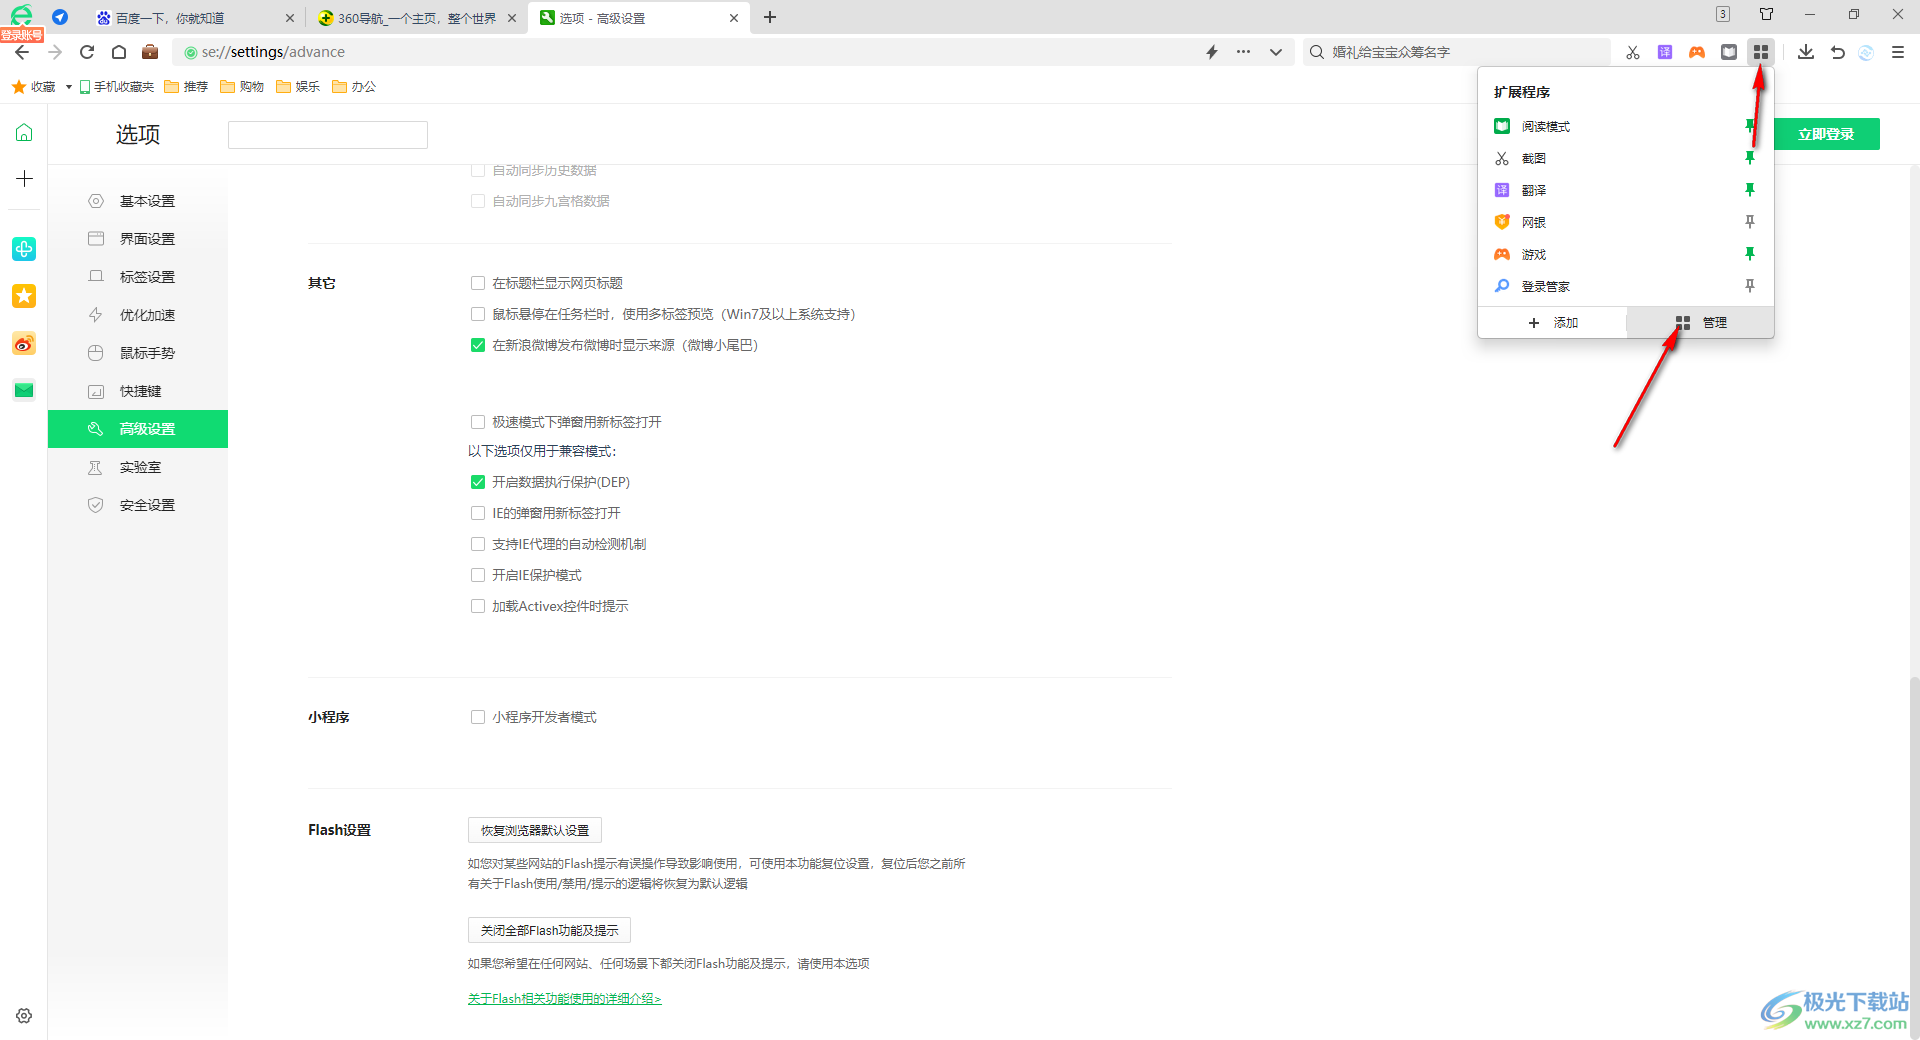
Task: Select 截图 in extensions list
Action: [1534, 159]
